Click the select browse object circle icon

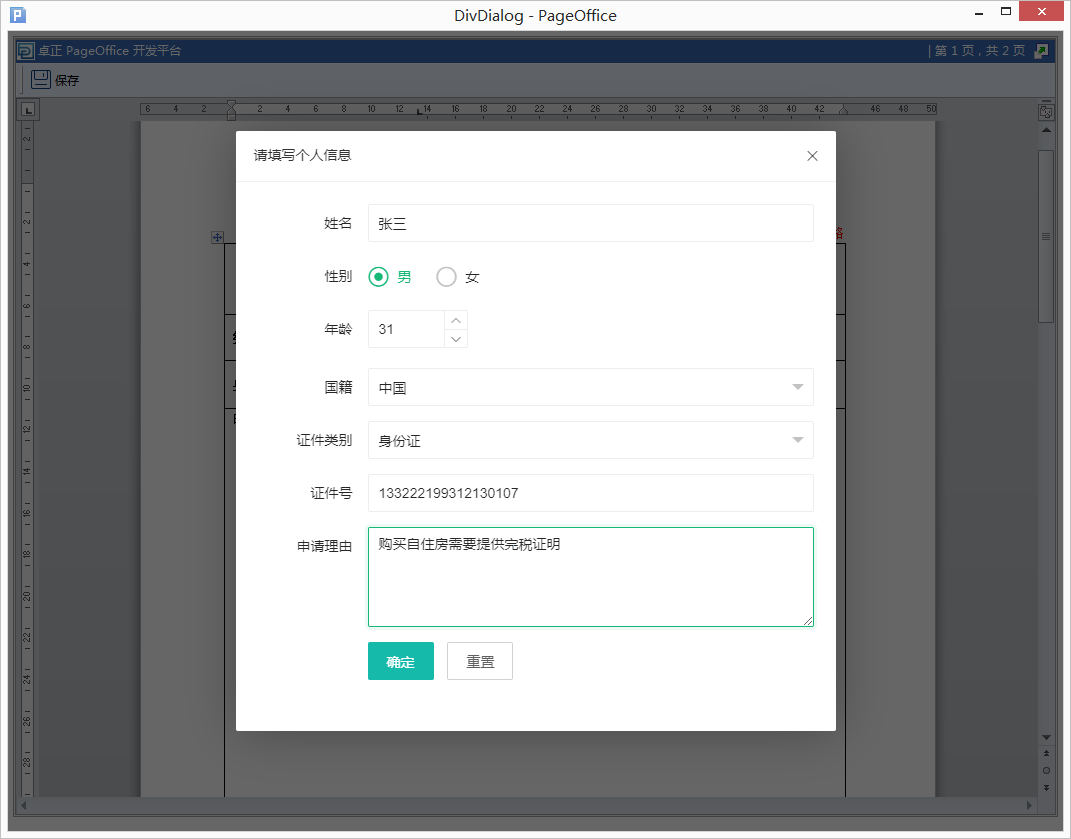(1046, 770)
